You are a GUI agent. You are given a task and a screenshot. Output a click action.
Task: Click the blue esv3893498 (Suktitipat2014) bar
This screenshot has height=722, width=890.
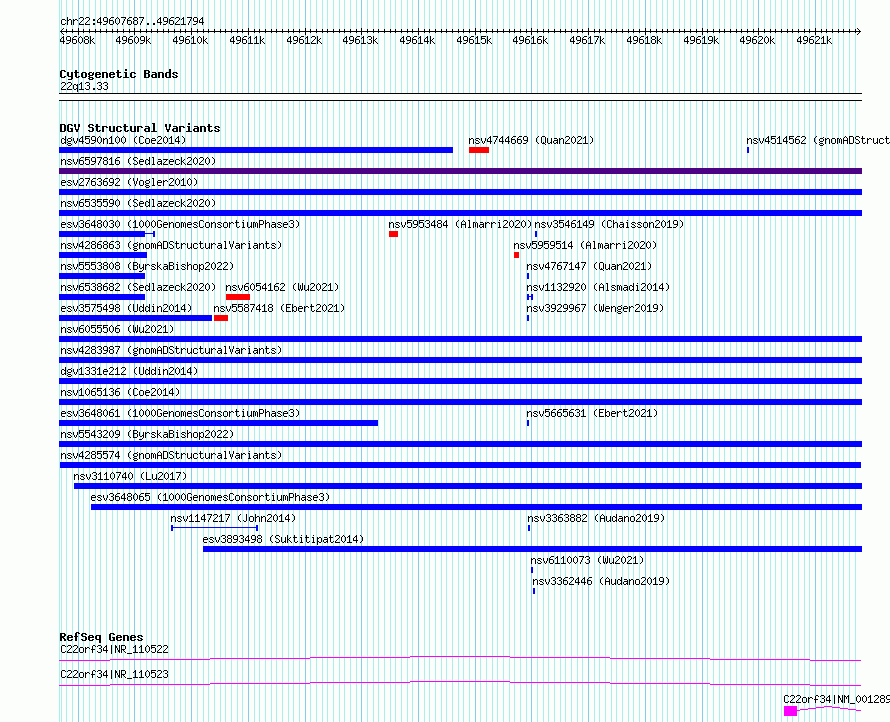(x=532, y=549)
